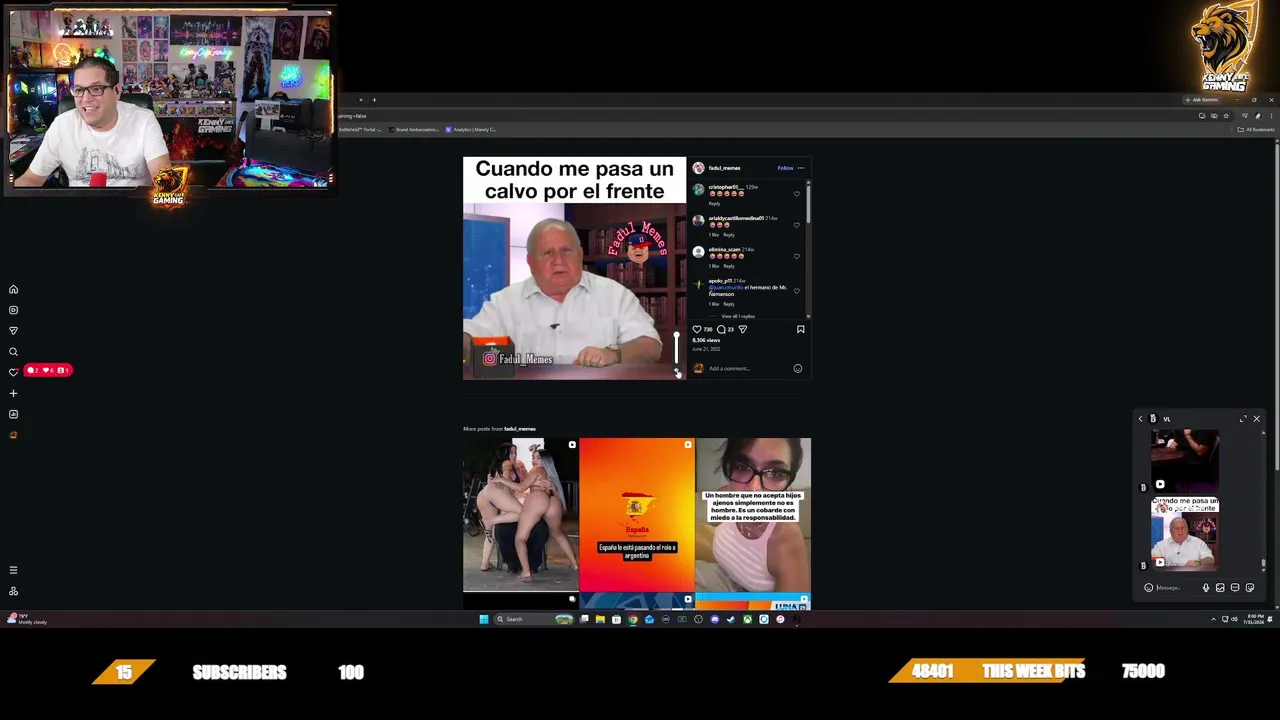Open emoji picker in chat message box
The height and width of the screenshot is (720, 1280).
tap(1148, 588)
